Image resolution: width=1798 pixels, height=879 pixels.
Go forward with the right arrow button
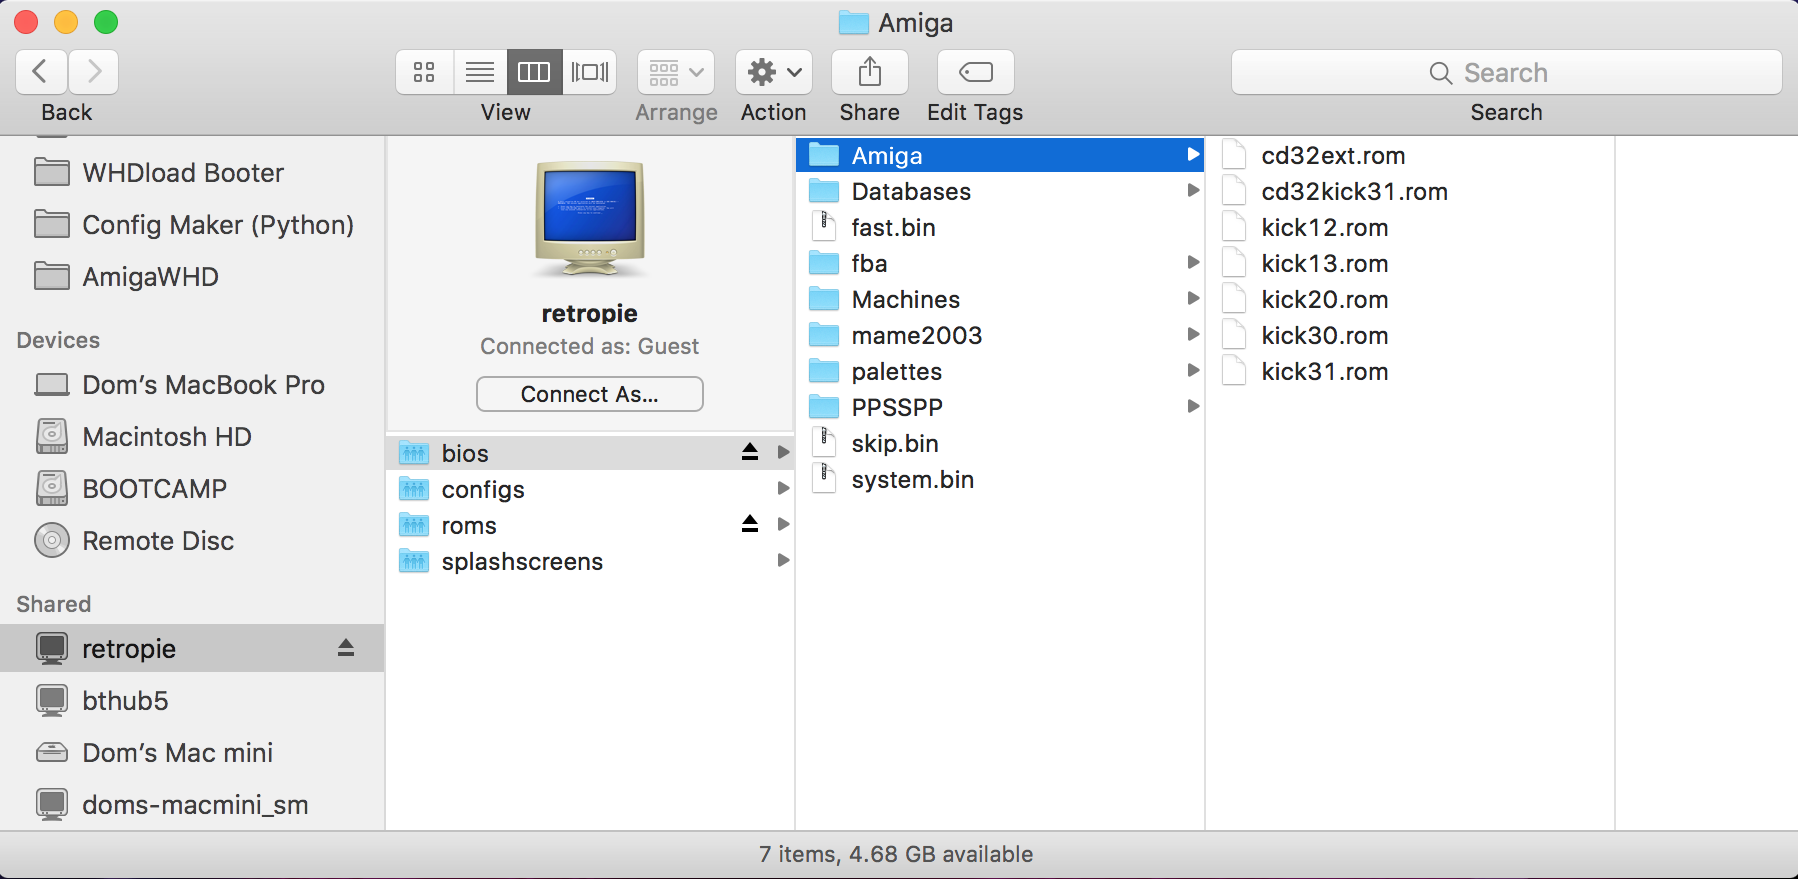(x=94, y=72)
